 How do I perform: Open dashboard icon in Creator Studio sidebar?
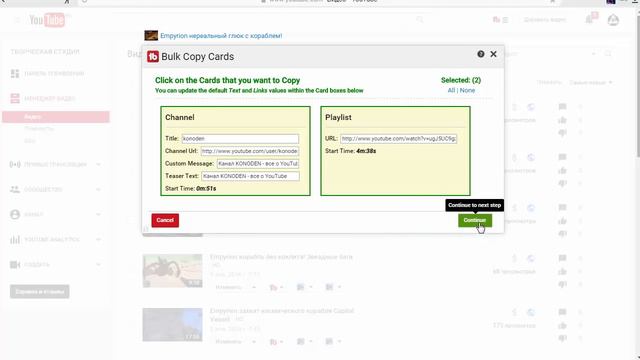pyautogui.click(x=15, y=73)
